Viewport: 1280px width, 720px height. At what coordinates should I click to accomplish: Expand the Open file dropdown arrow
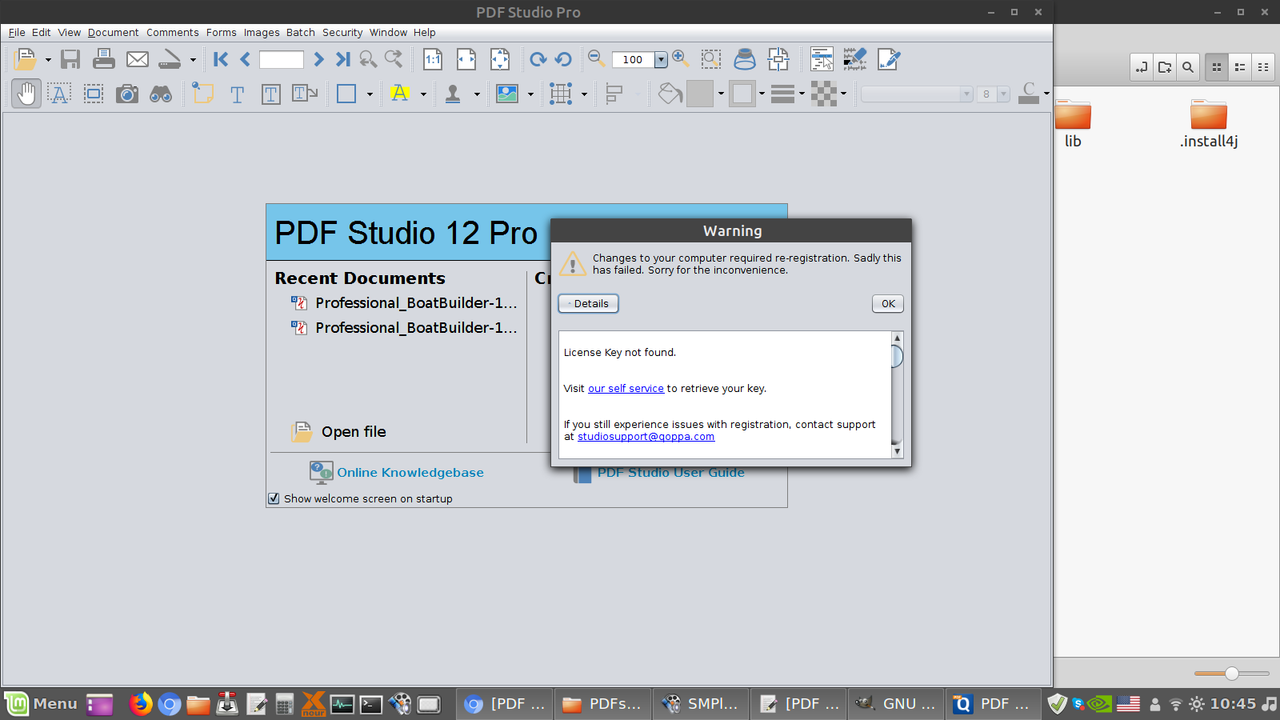pyautogui.click(x=47, y=60)
